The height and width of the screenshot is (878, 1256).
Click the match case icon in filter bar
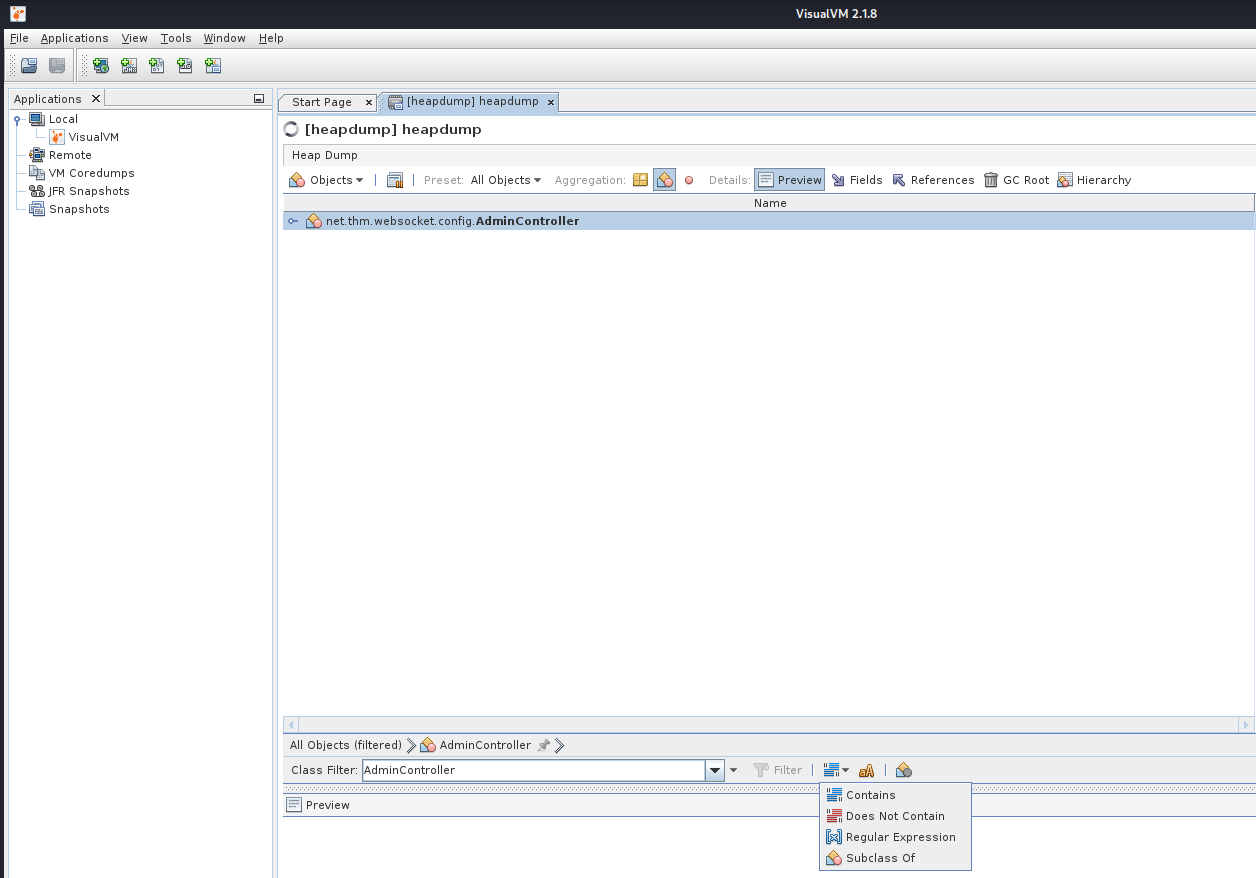point(867,770)
